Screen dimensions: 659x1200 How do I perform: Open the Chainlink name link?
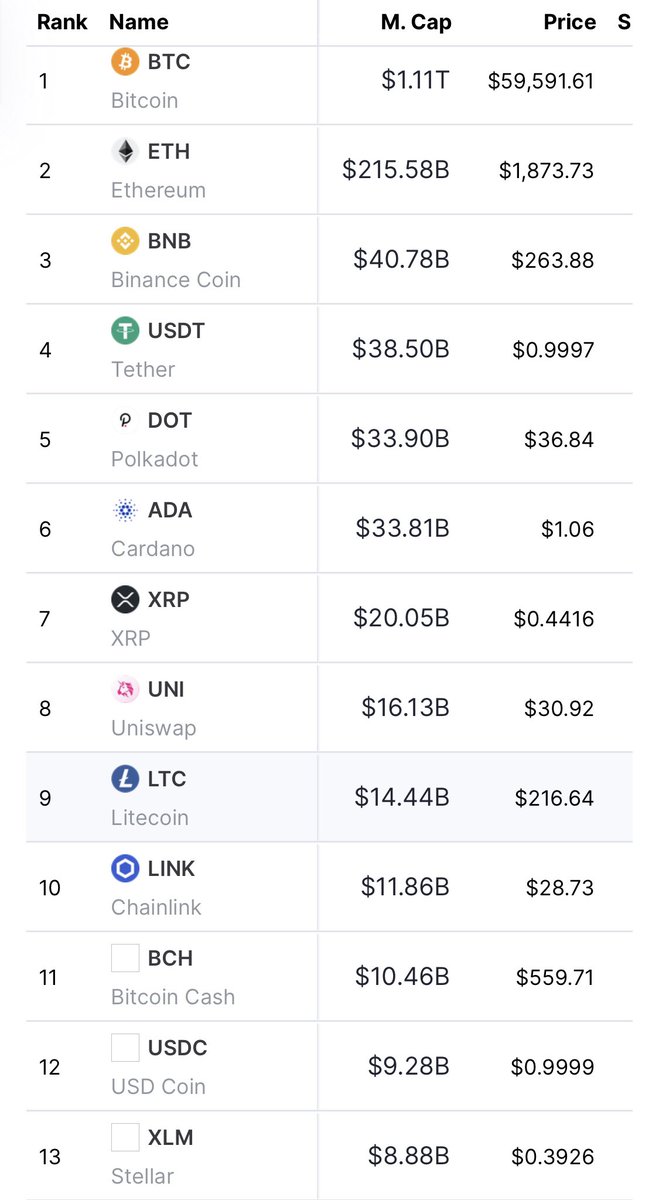coord(156,908)
